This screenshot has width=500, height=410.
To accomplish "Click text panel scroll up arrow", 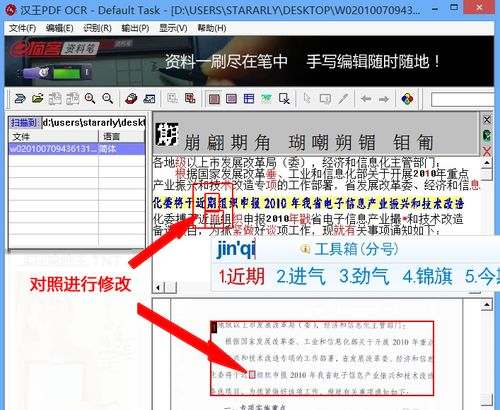I will pyautogui.click(x=487, y=163).
